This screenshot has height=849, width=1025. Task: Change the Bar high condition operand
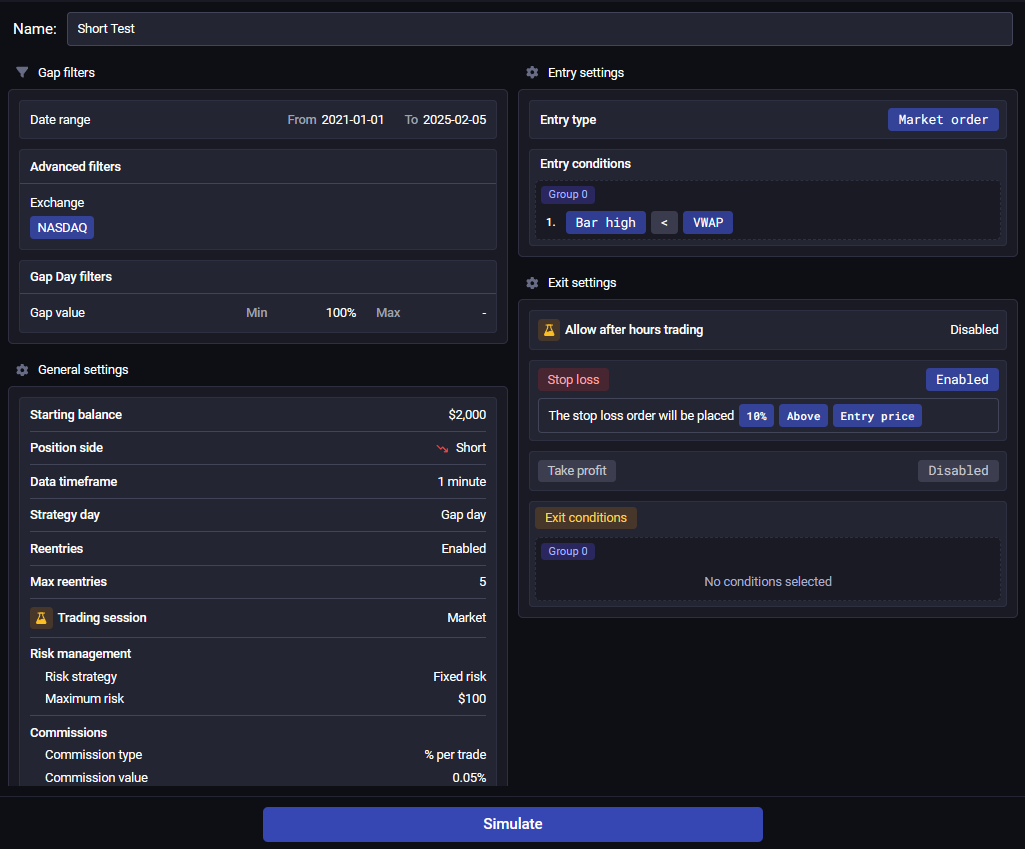[x=605, y=223]
